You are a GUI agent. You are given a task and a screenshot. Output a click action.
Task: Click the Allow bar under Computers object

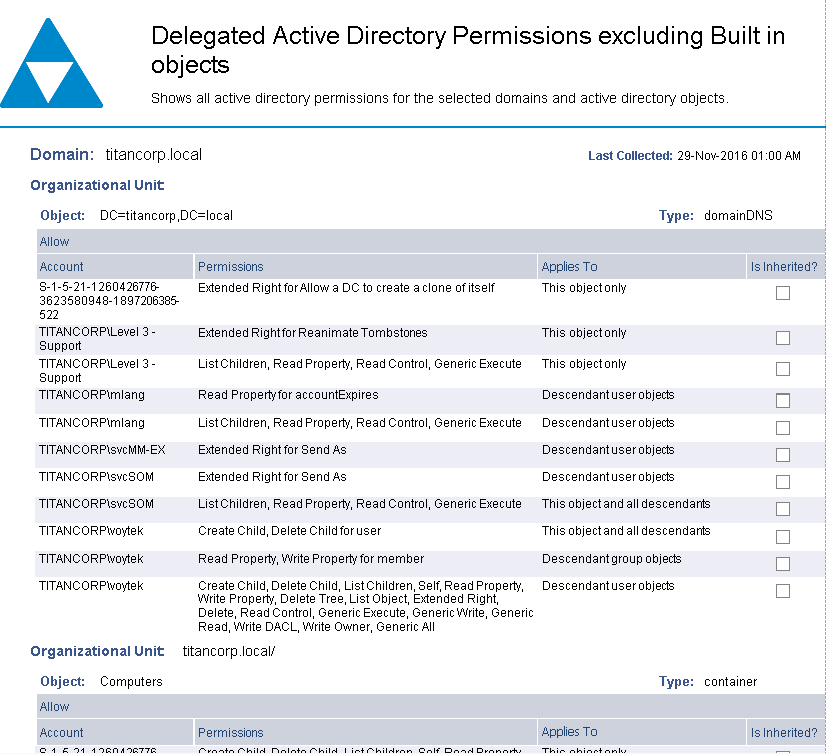[x=55, y=707]
